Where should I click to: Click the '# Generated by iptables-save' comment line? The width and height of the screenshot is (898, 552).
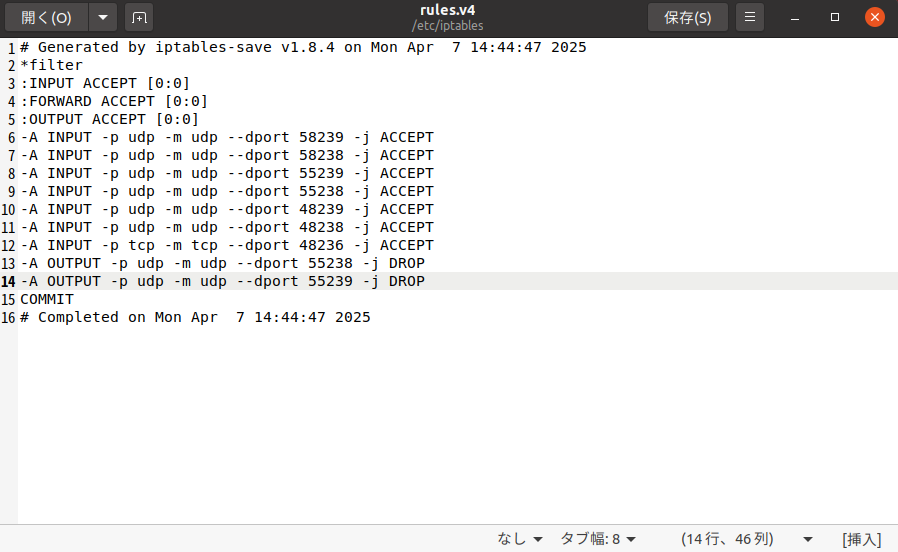pyautogui.click(x=303, y=47)
